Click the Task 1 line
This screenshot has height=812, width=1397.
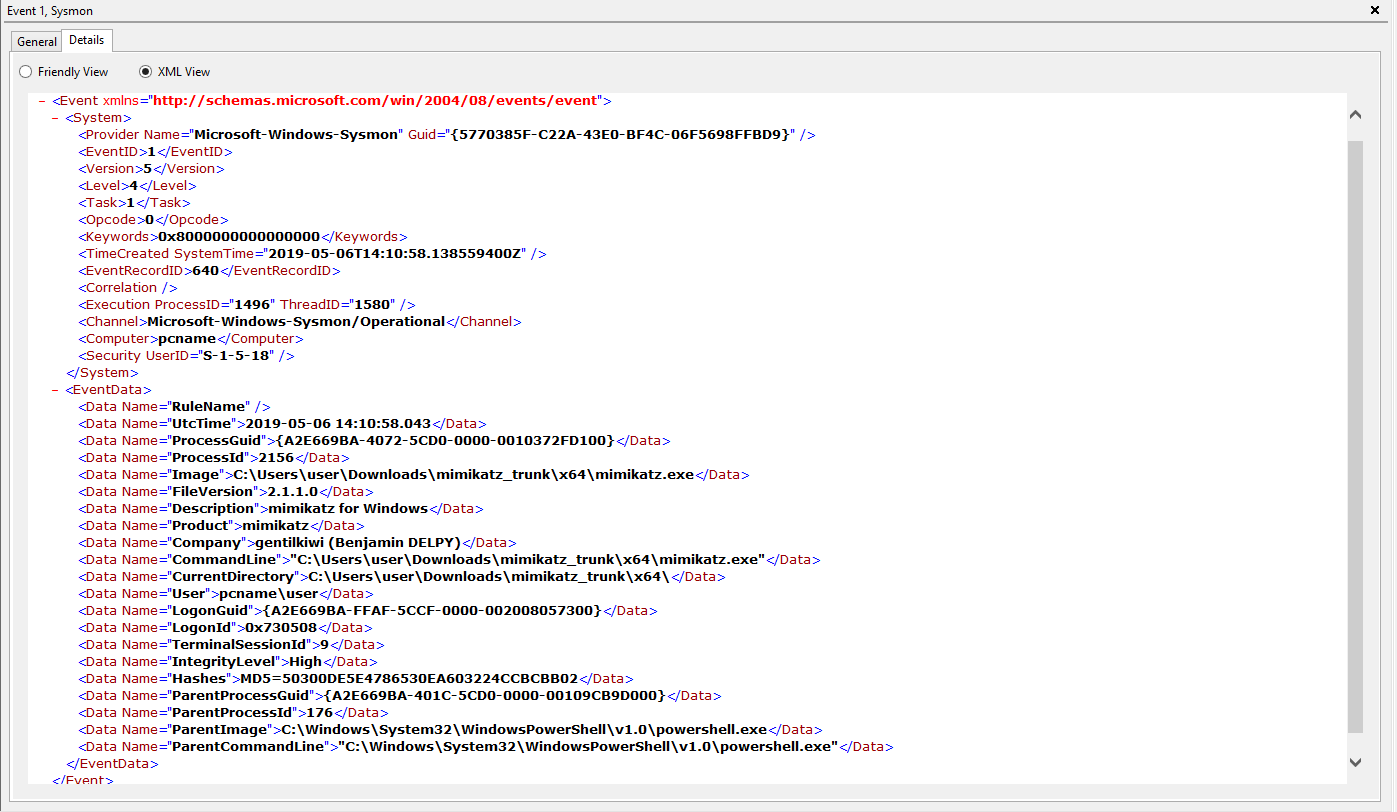tap(132, 203)
